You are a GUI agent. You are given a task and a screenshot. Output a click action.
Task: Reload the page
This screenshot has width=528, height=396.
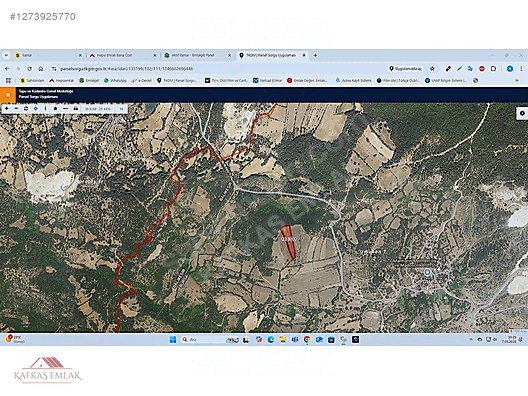coord(30,69)
